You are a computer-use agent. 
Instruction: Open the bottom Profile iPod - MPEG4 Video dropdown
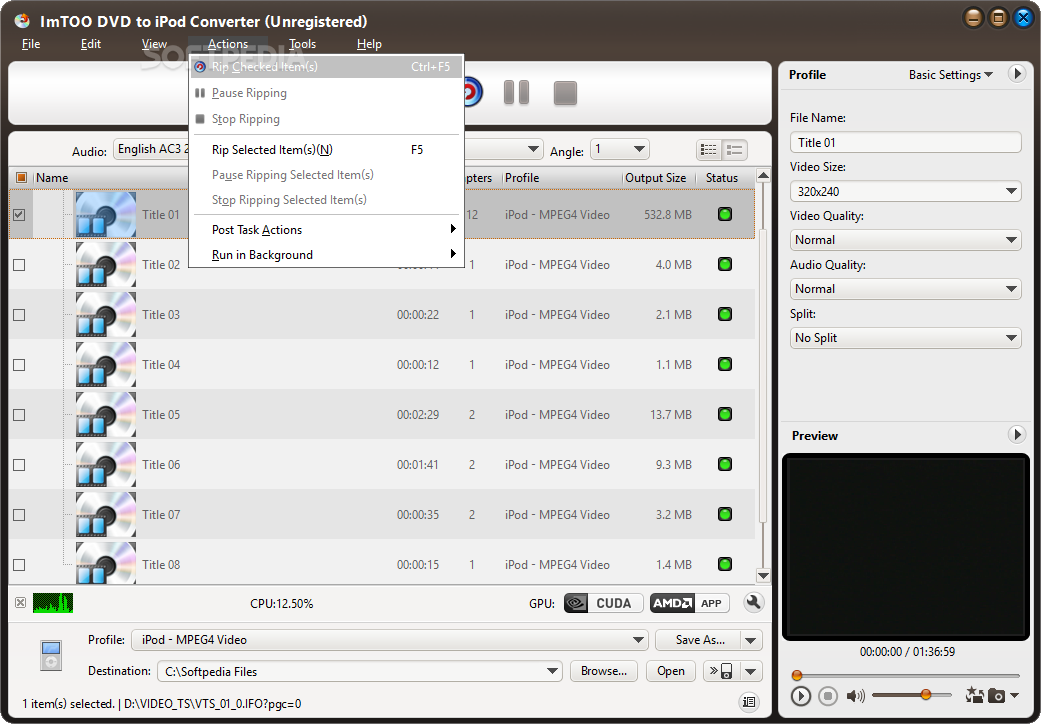(390, 640)
